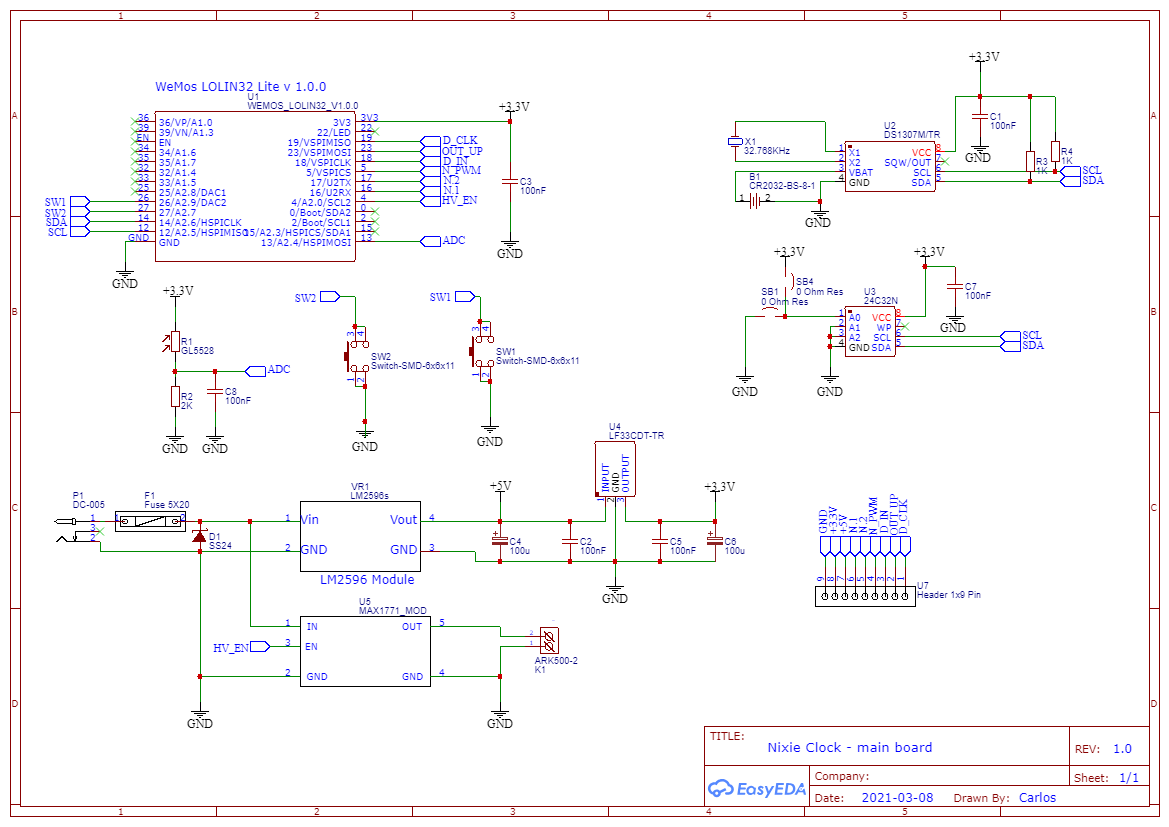The image size is (1169, 827).
Task: Click the B1 CR2032 battery symbol
Action: (755, 201)
